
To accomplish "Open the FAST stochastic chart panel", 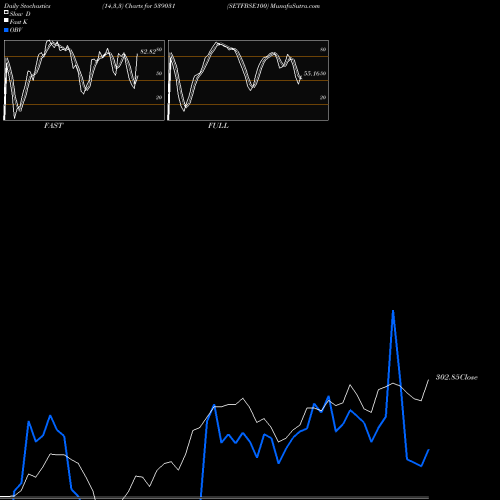I will [x=84, y=80].
